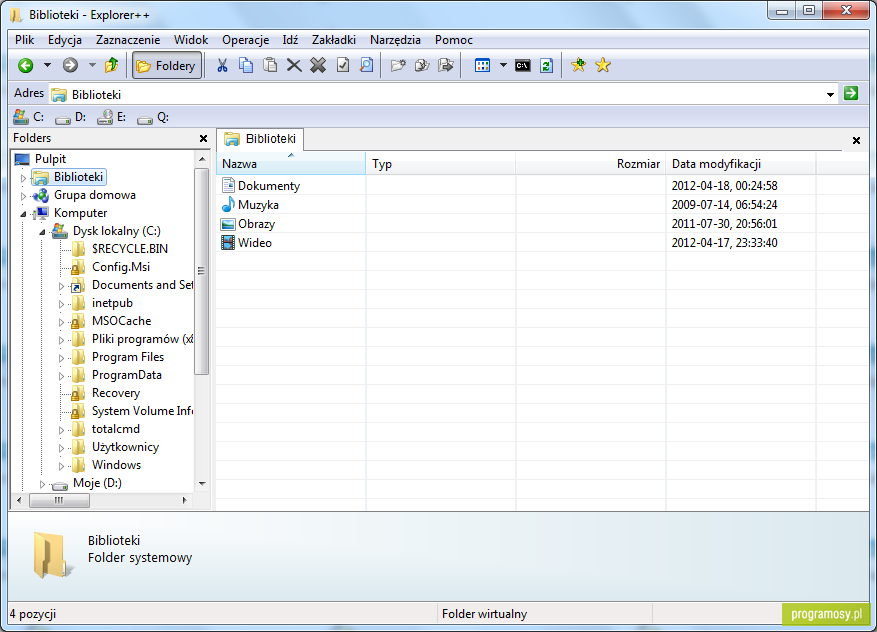Click the Move To folder icon

pos(446,65)
